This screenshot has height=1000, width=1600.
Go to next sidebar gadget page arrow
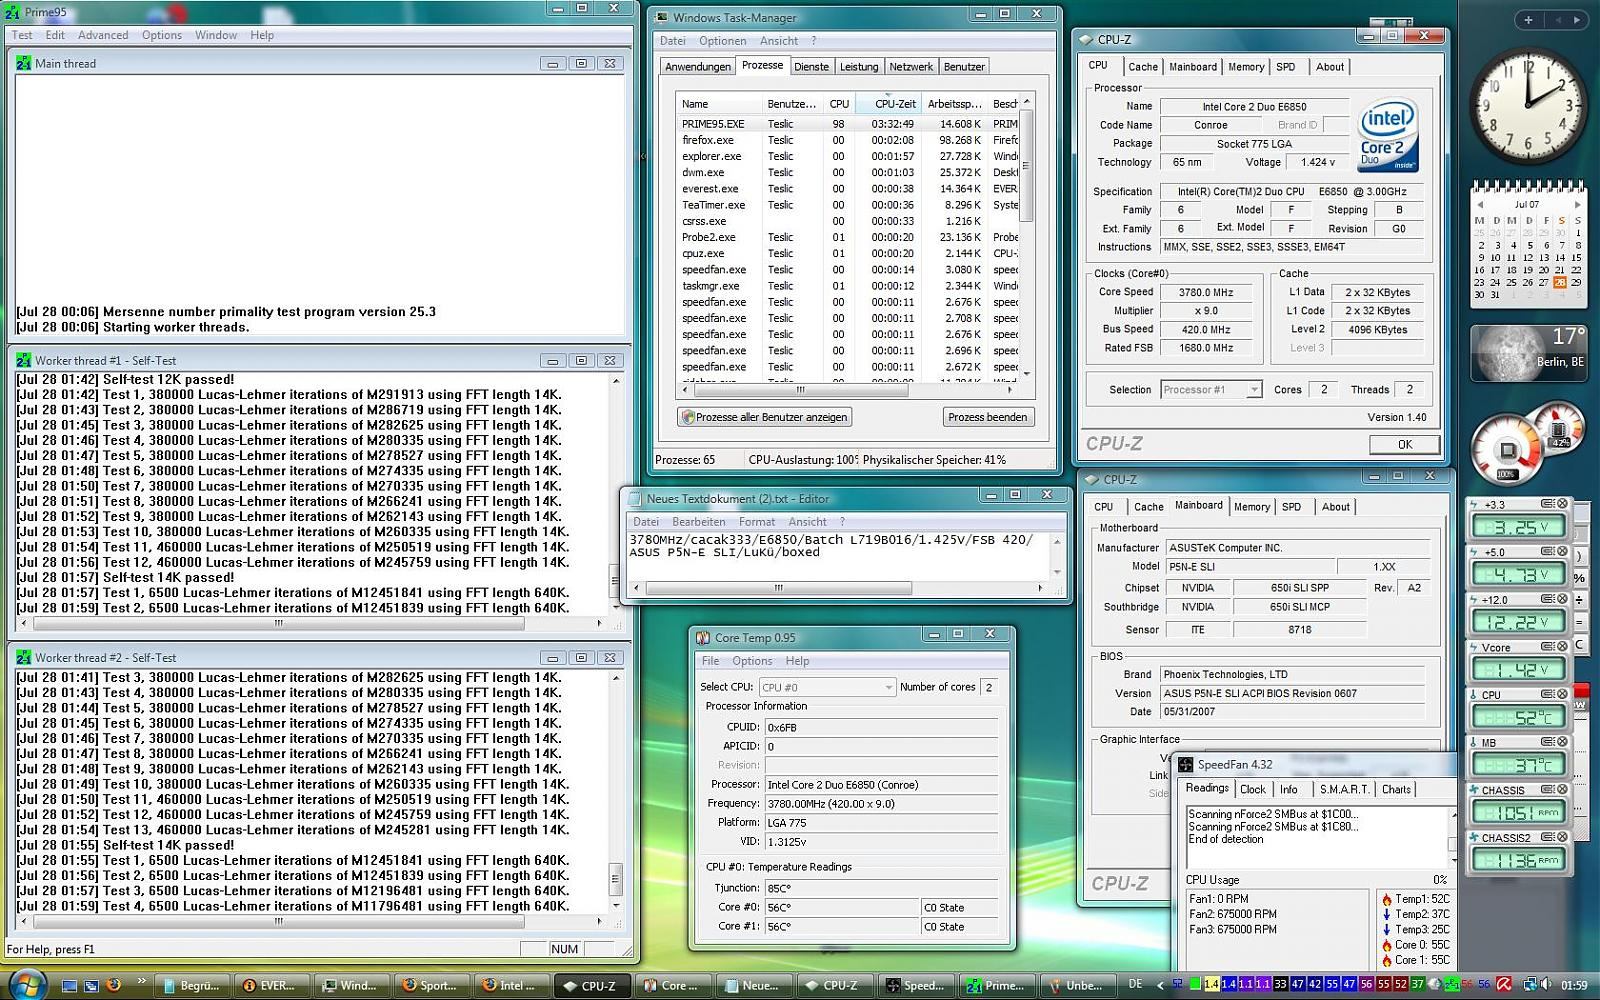[1579, 19]
